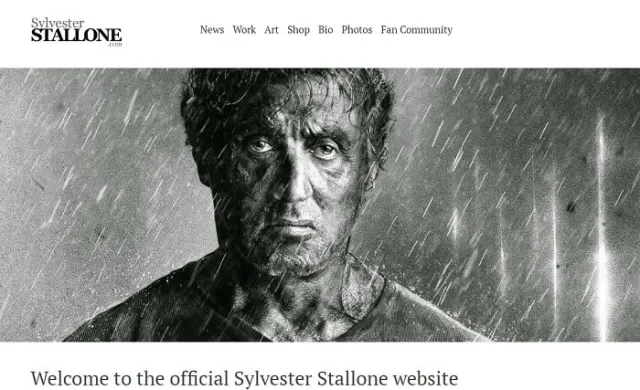Image resolution: width=640 pixels, height=390 pixels.
Task: Click the bright rain streak in banner
Action: (602, 228)
